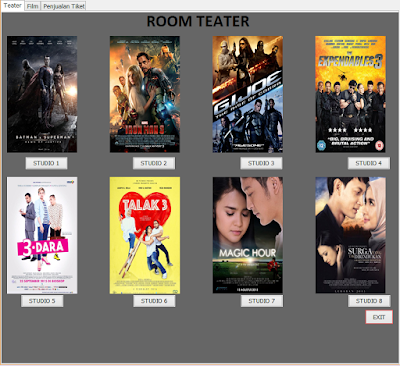
Task: Open the Penjualan Tiket tab
Action: [x=63, y=6]
